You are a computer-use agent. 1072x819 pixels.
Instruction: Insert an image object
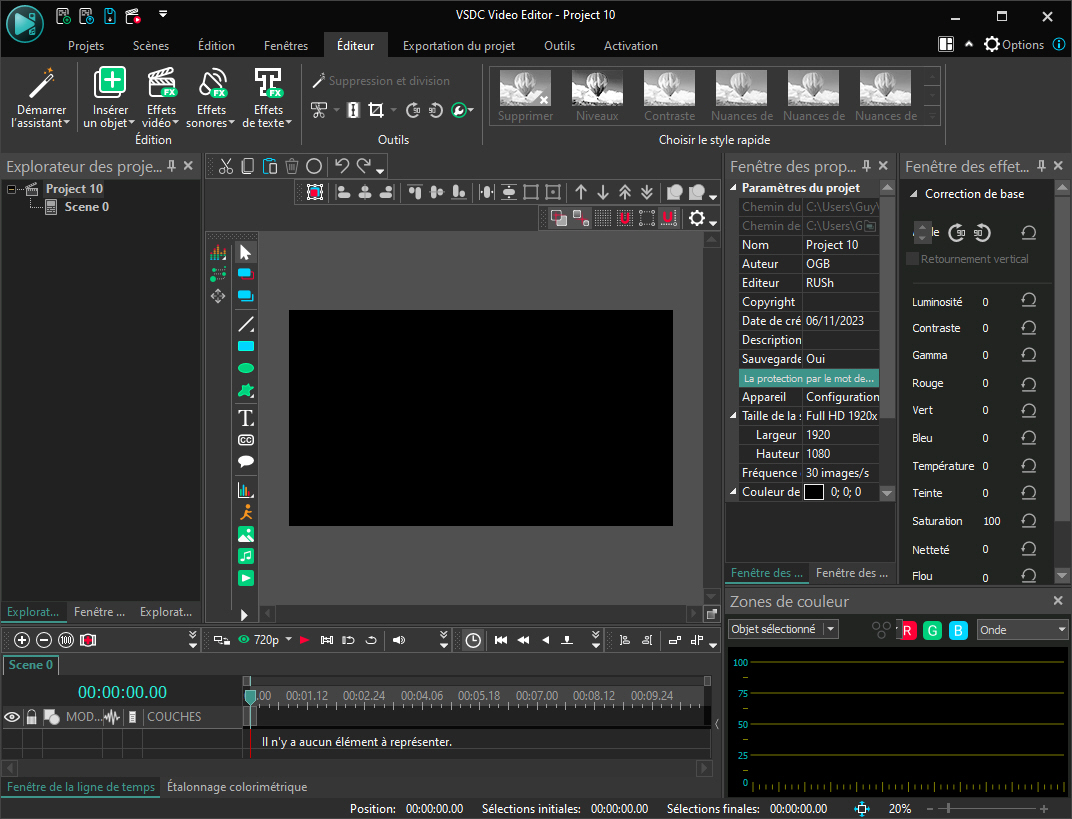pyautogui.click(x=245, y=534)
